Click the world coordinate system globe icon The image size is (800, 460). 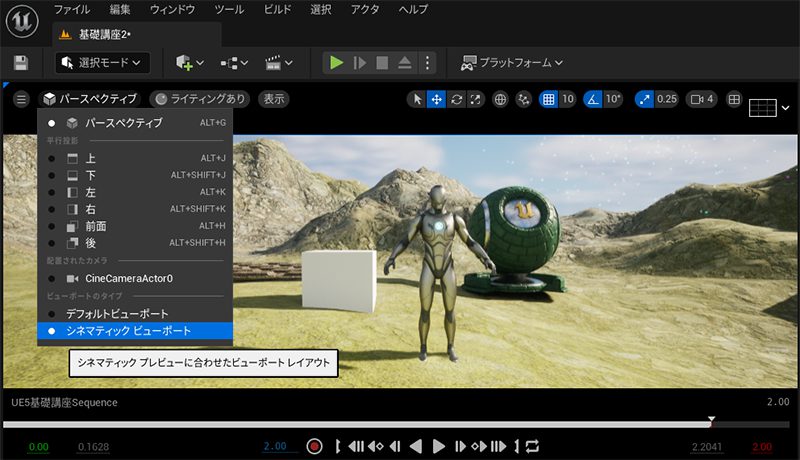(500, 99)
